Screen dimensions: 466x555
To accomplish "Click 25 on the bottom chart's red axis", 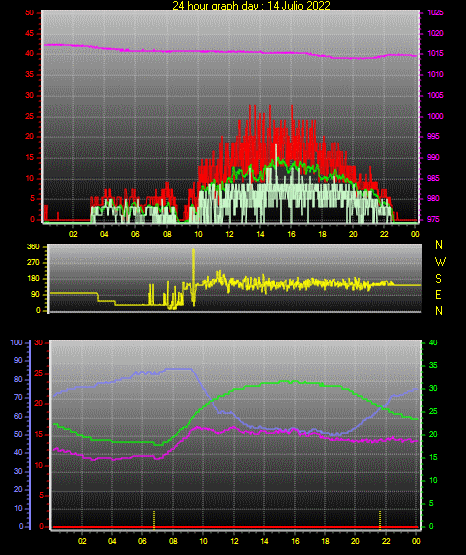I will point(39,373).
